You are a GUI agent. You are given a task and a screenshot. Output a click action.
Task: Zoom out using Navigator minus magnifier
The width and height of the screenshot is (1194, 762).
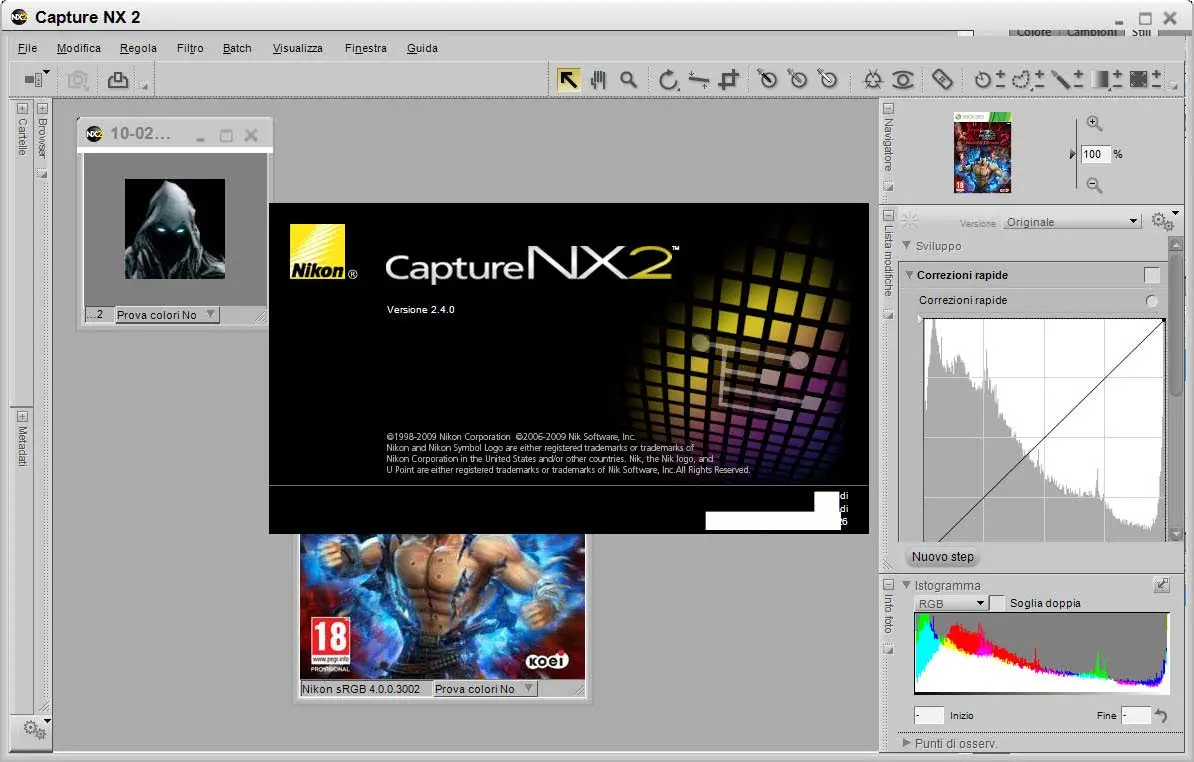(x=1094, y=184)
